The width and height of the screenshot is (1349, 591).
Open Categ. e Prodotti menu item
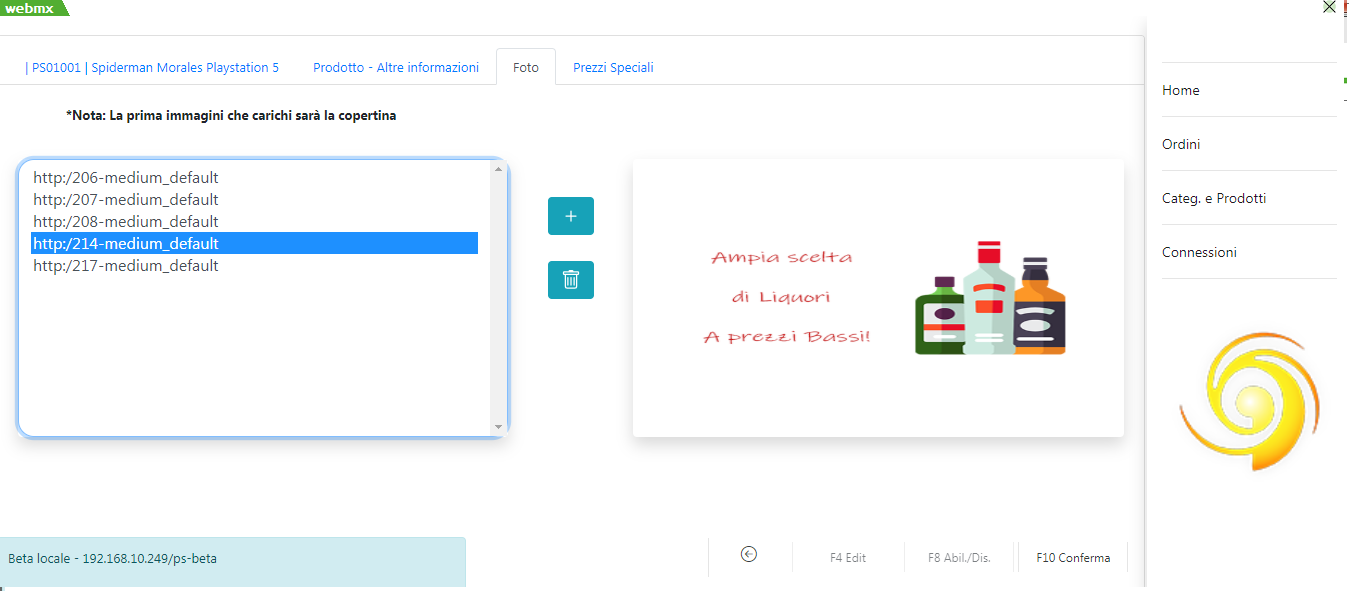(x=1214, y=198)
